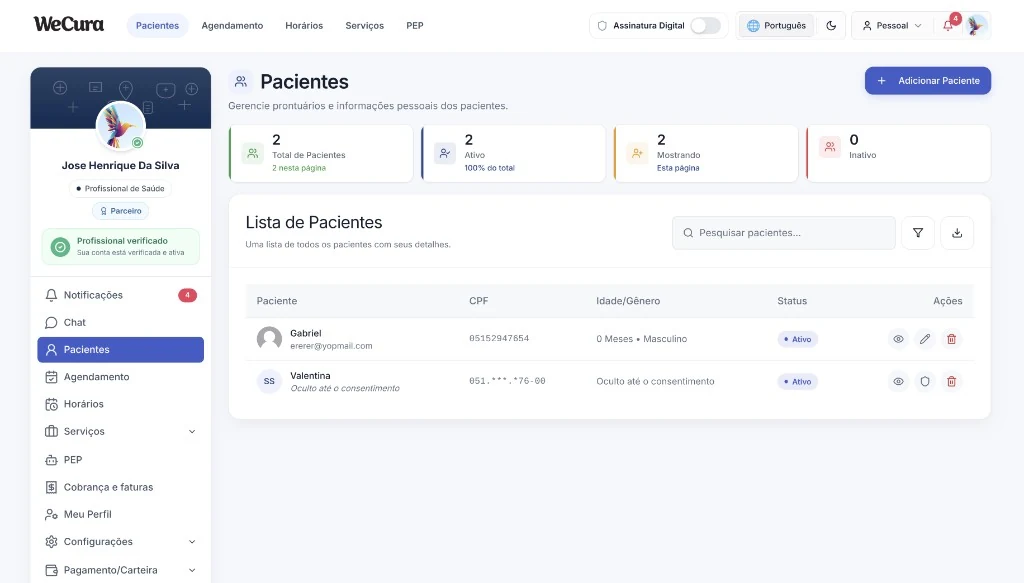Click '0 Meses • Masculino' cell
Screen dimensions: 1024x583
click(x=641, y=339)
